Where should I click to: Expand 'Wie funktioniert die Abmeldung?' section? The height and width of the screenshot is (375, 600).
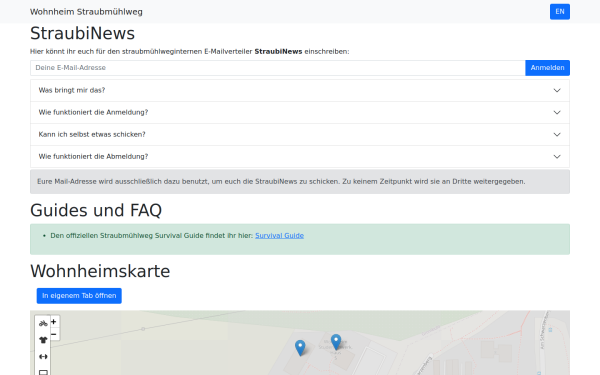[x=300, y=157]
